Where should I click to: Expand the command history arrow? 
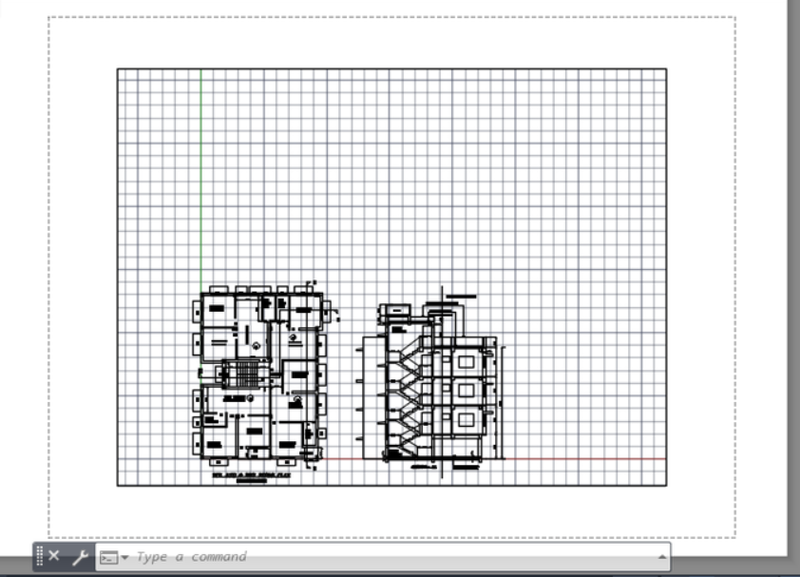click(662, 557)
